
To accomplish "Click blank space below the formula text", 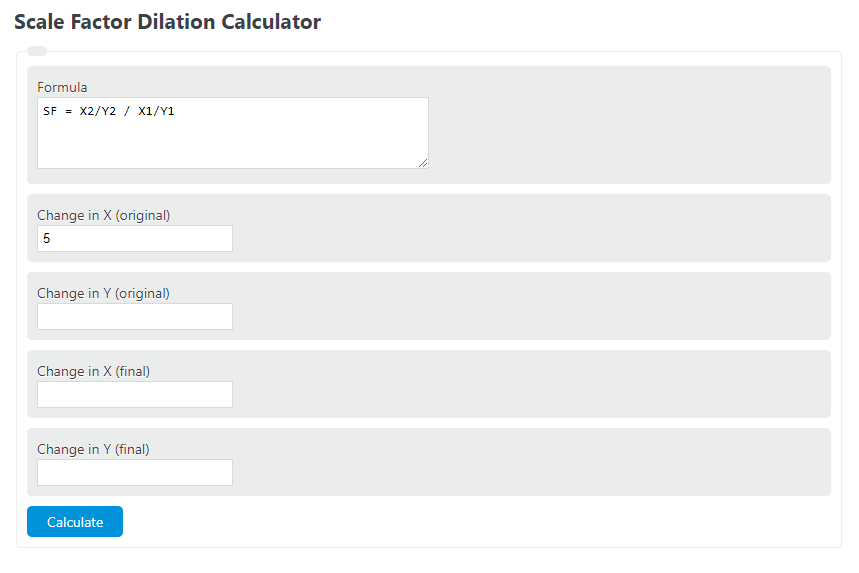I will (232, 145).
